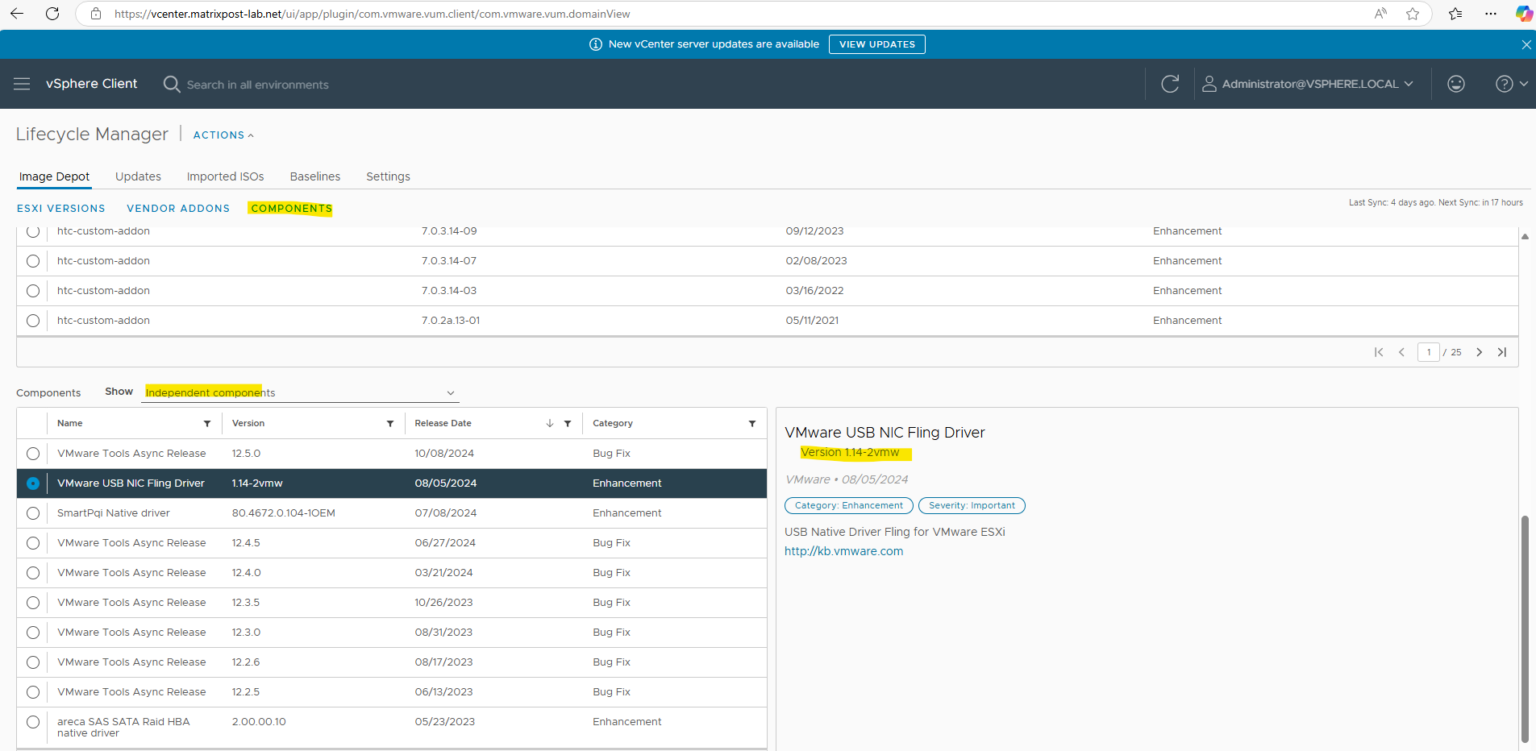Viewport: 1536px width, 751px height.
Task: Open the filter on the Version column
Action: pos(391,423)
